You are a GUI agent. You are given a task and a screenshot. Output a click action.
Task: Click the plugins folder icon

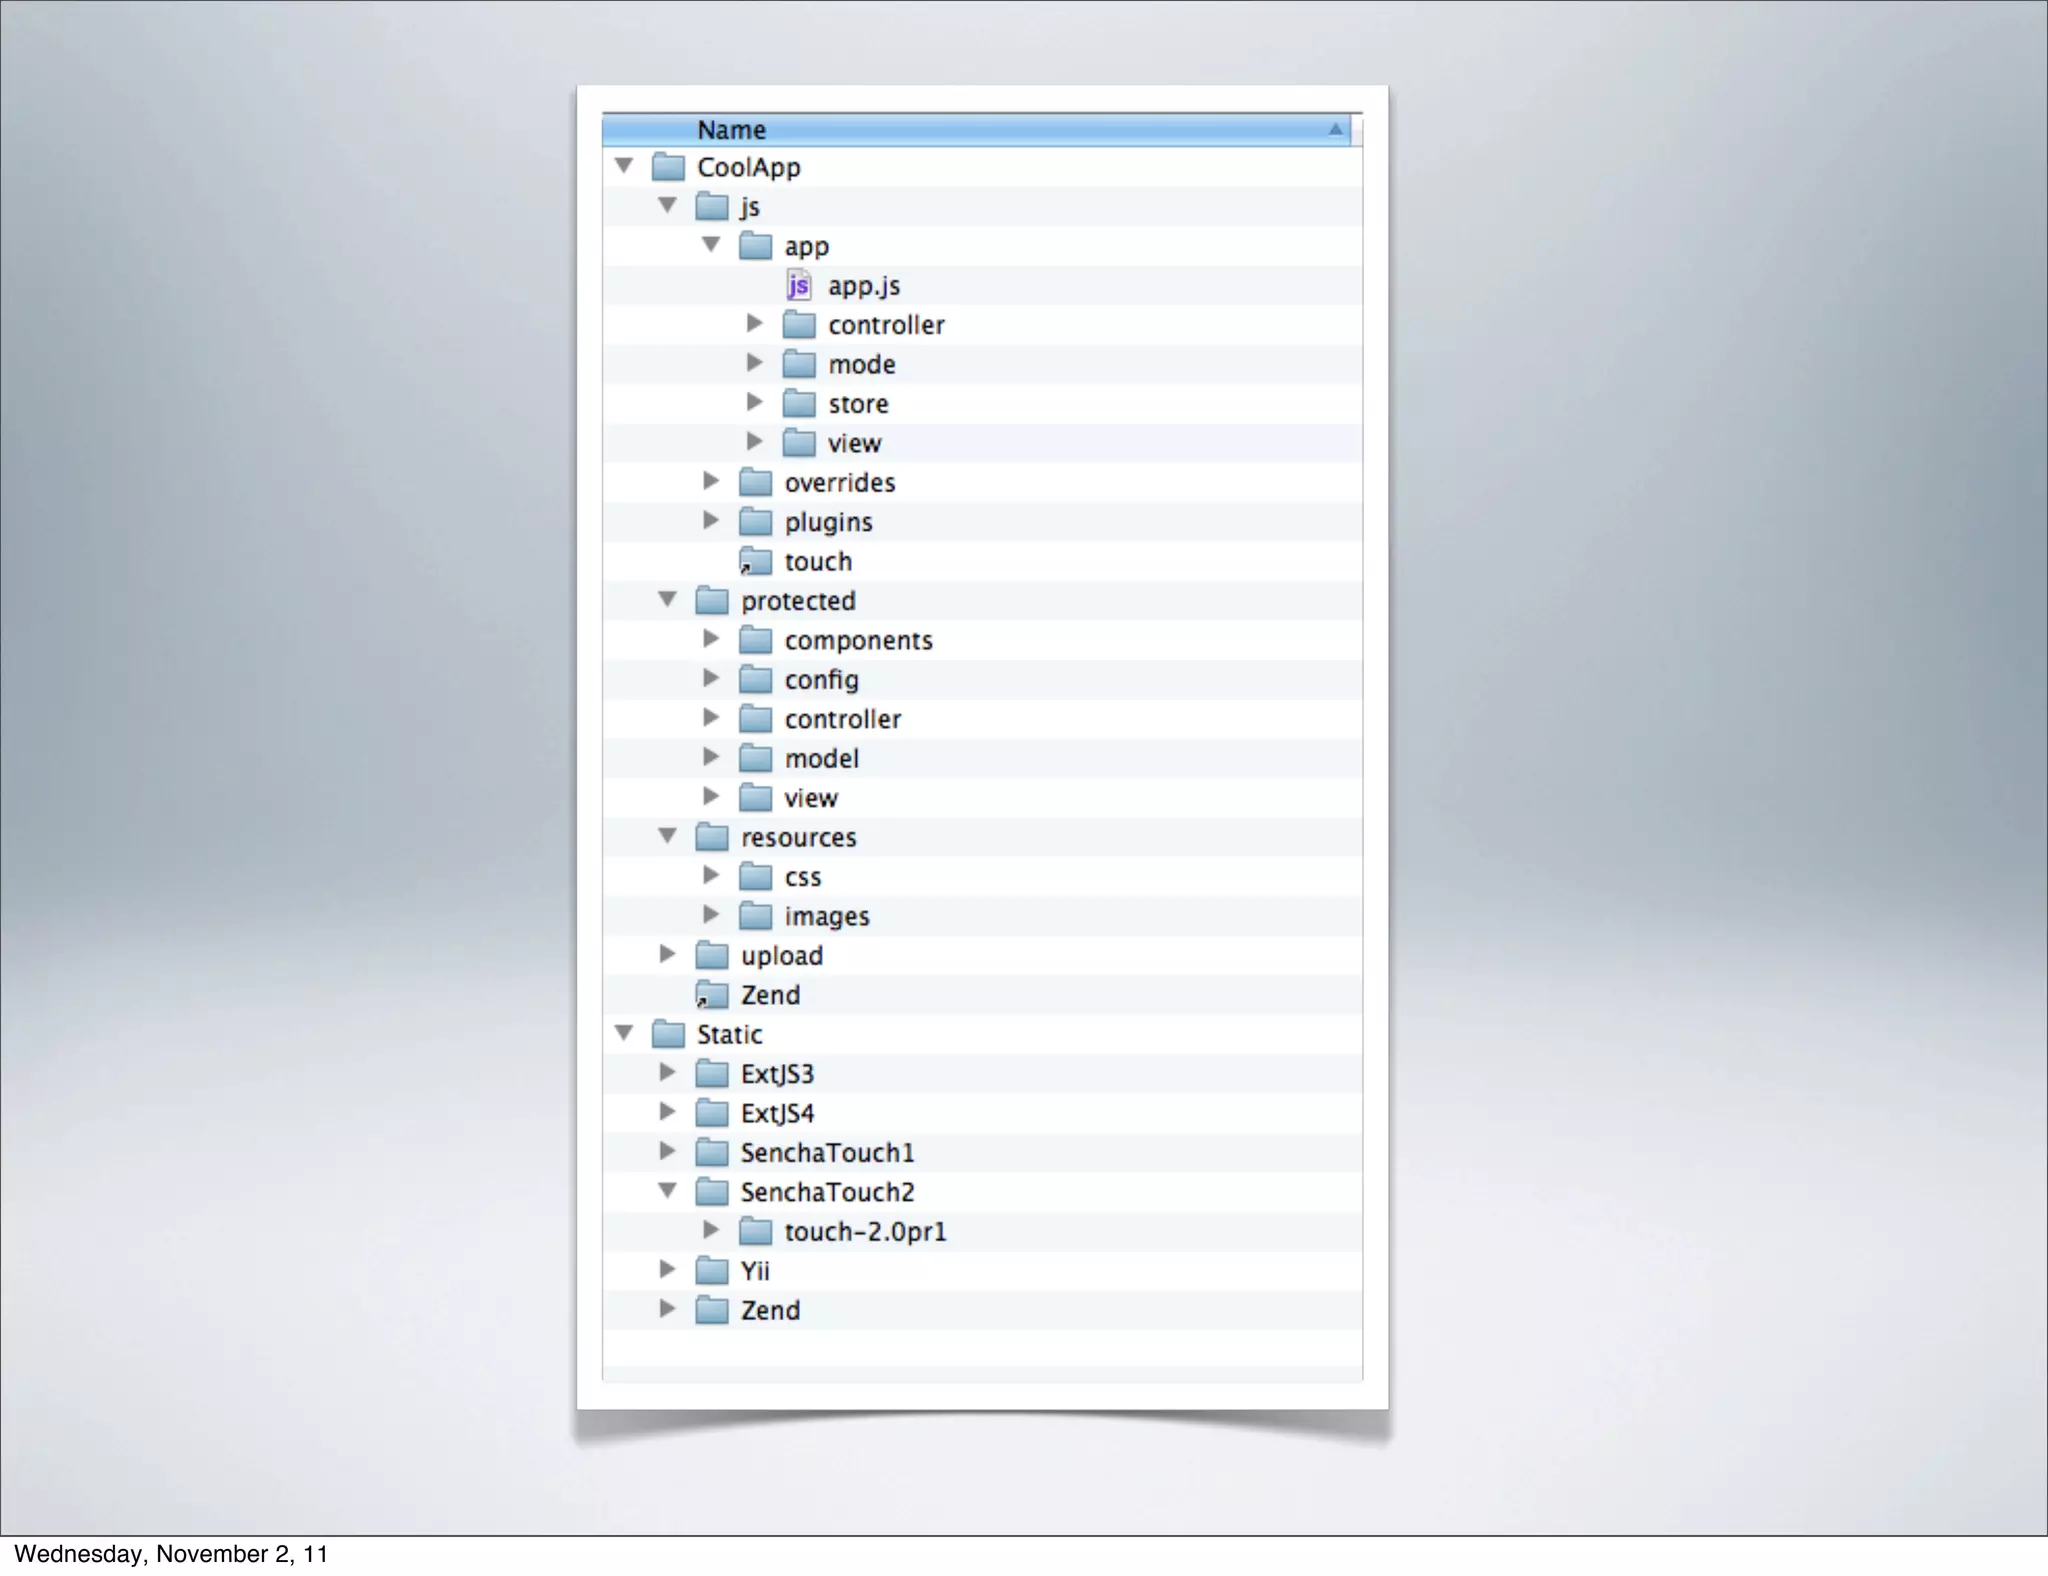pyautogui.click(x=755, y=522)
